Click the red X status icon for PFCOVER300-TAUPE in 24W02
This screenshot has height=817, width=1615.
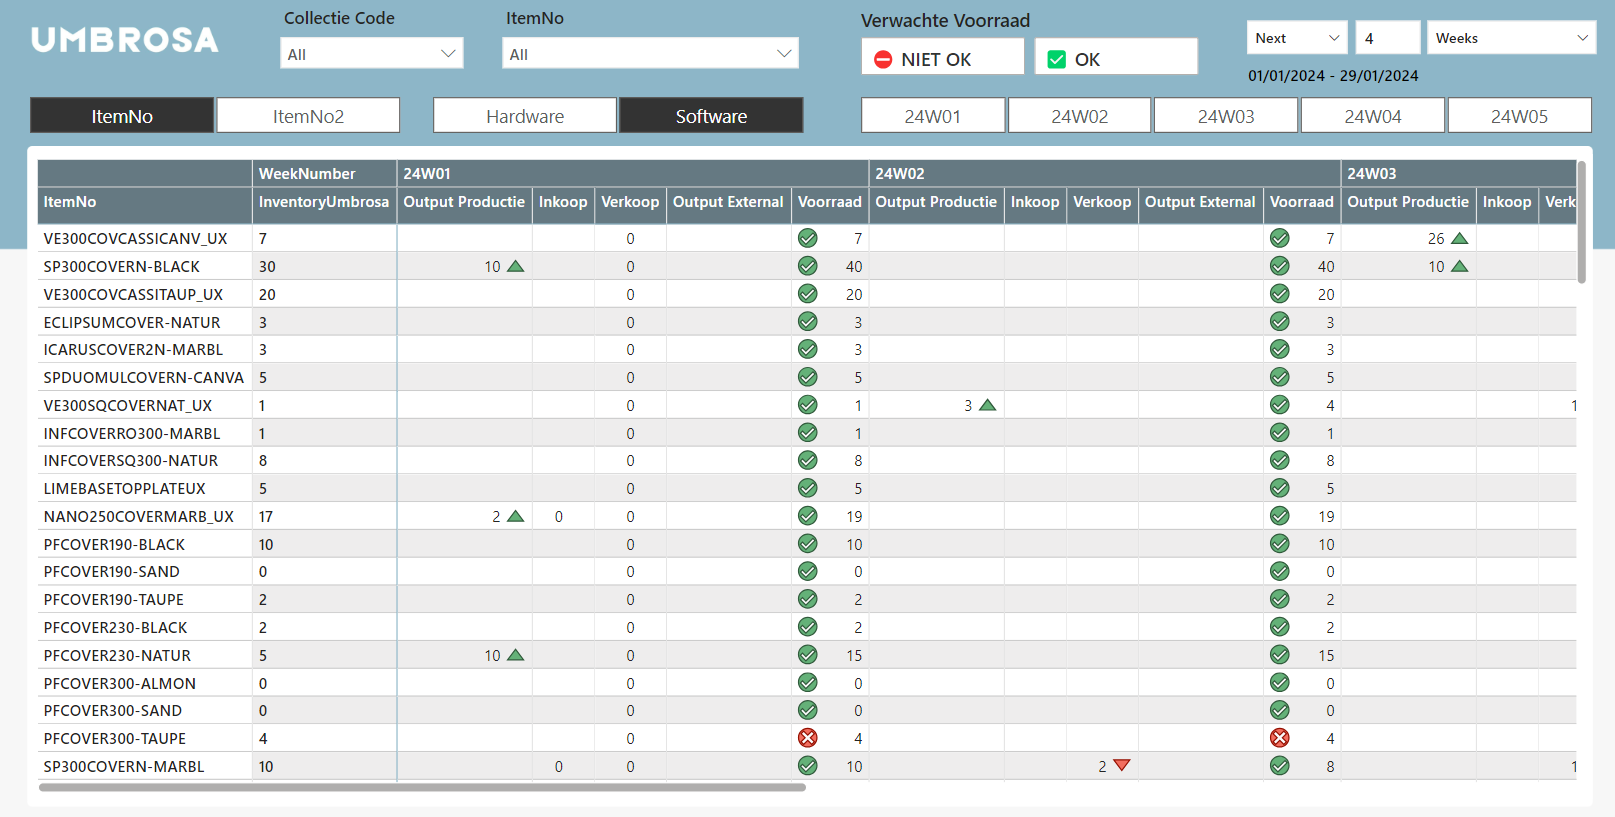pos(1280,738)
